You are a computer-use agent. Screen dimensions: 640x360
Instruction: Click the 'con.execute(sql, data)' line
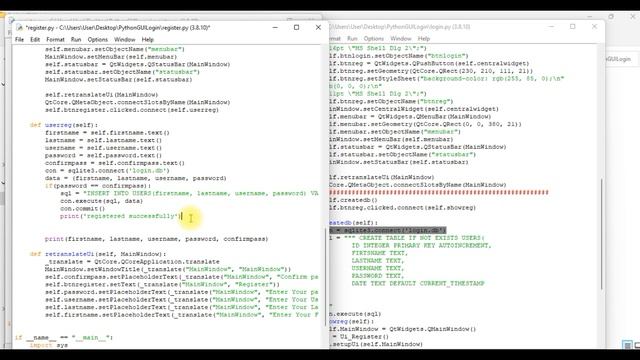(101, 201)
